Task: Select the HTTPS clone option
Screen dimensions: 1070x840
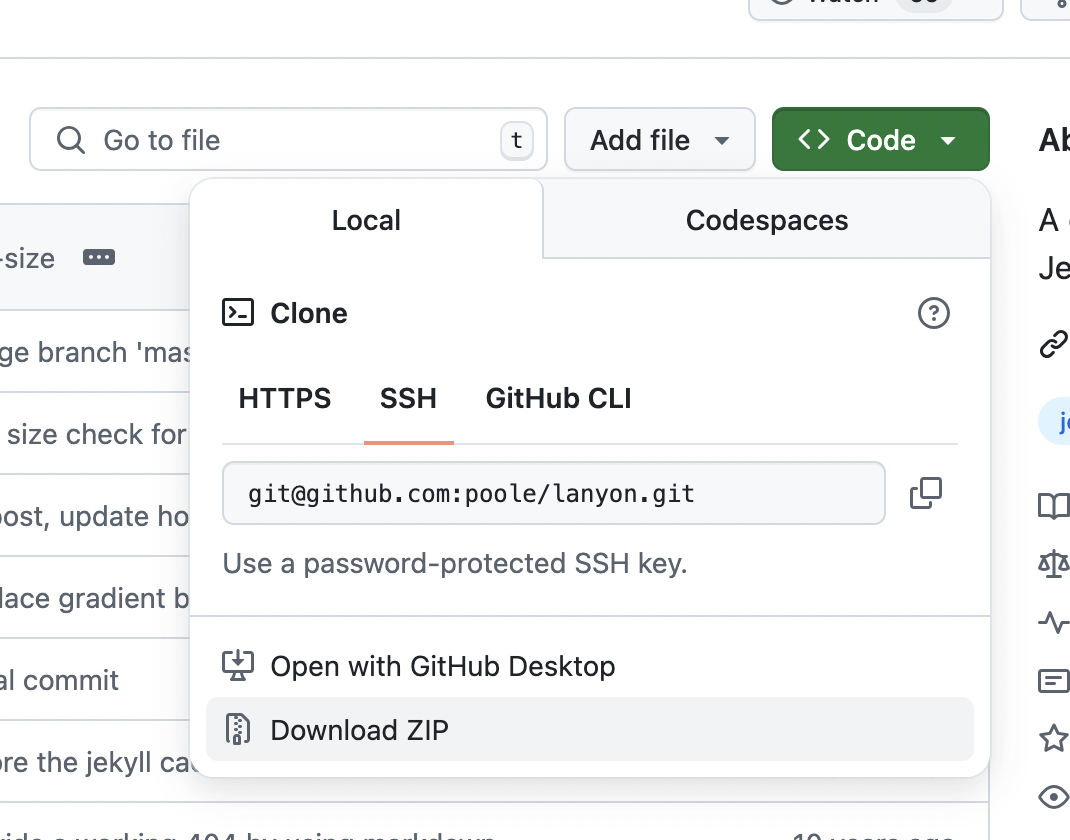Action: 285,399
